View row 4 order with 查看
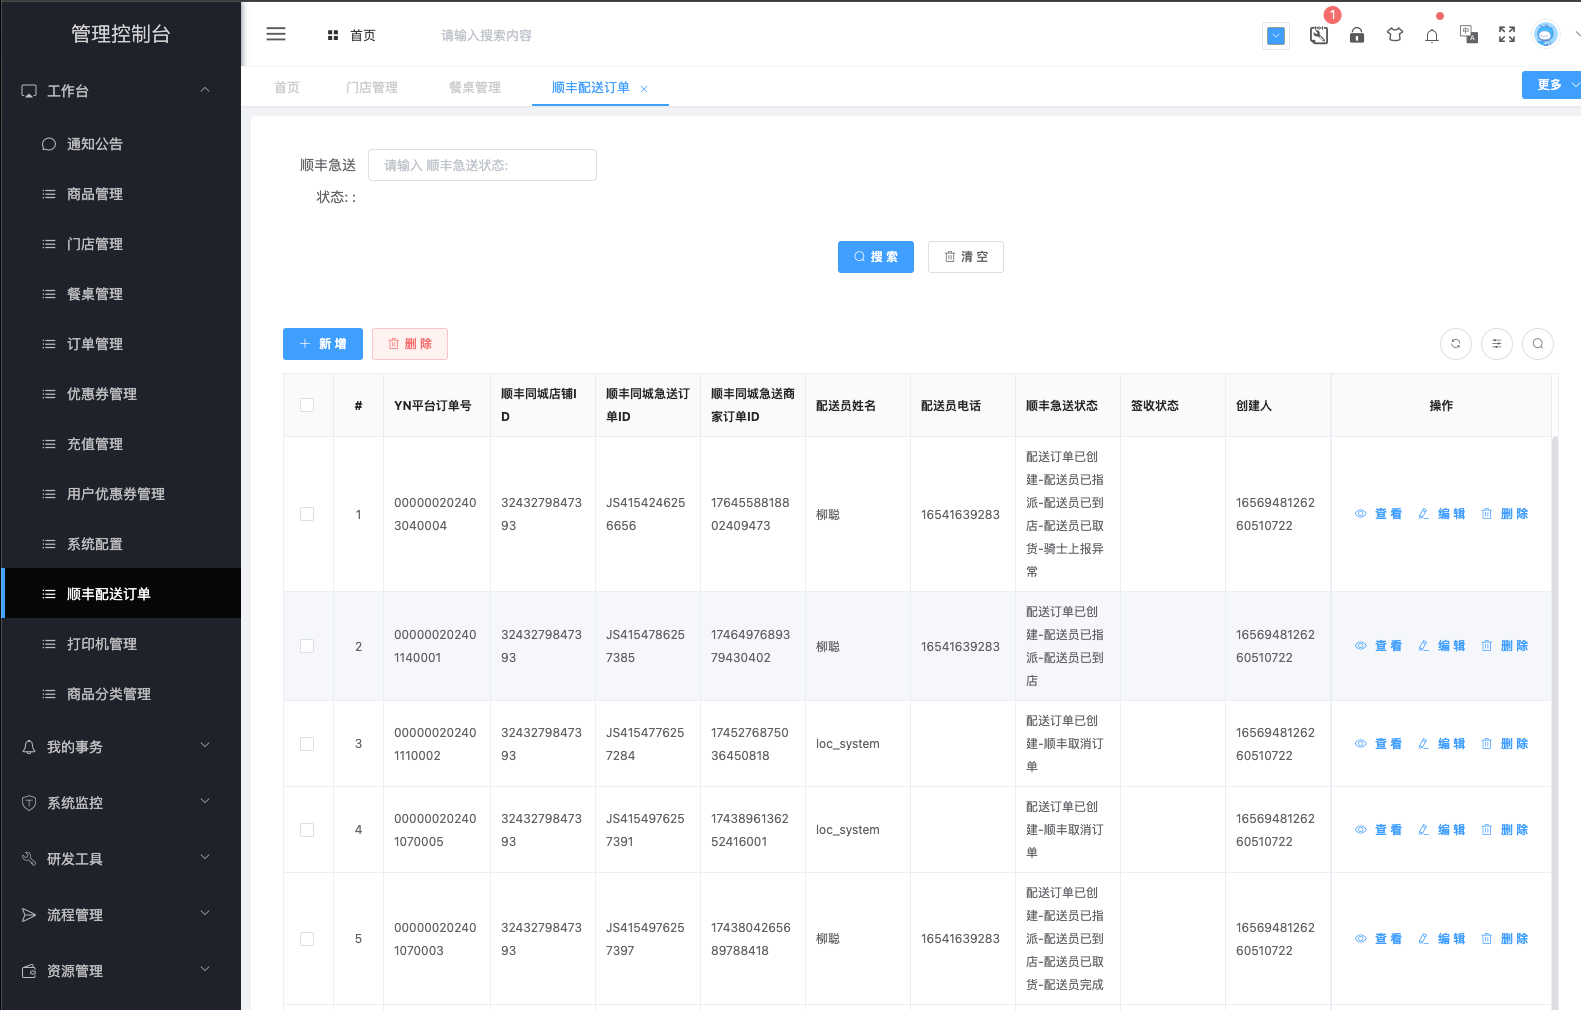 coord(1378,830)
